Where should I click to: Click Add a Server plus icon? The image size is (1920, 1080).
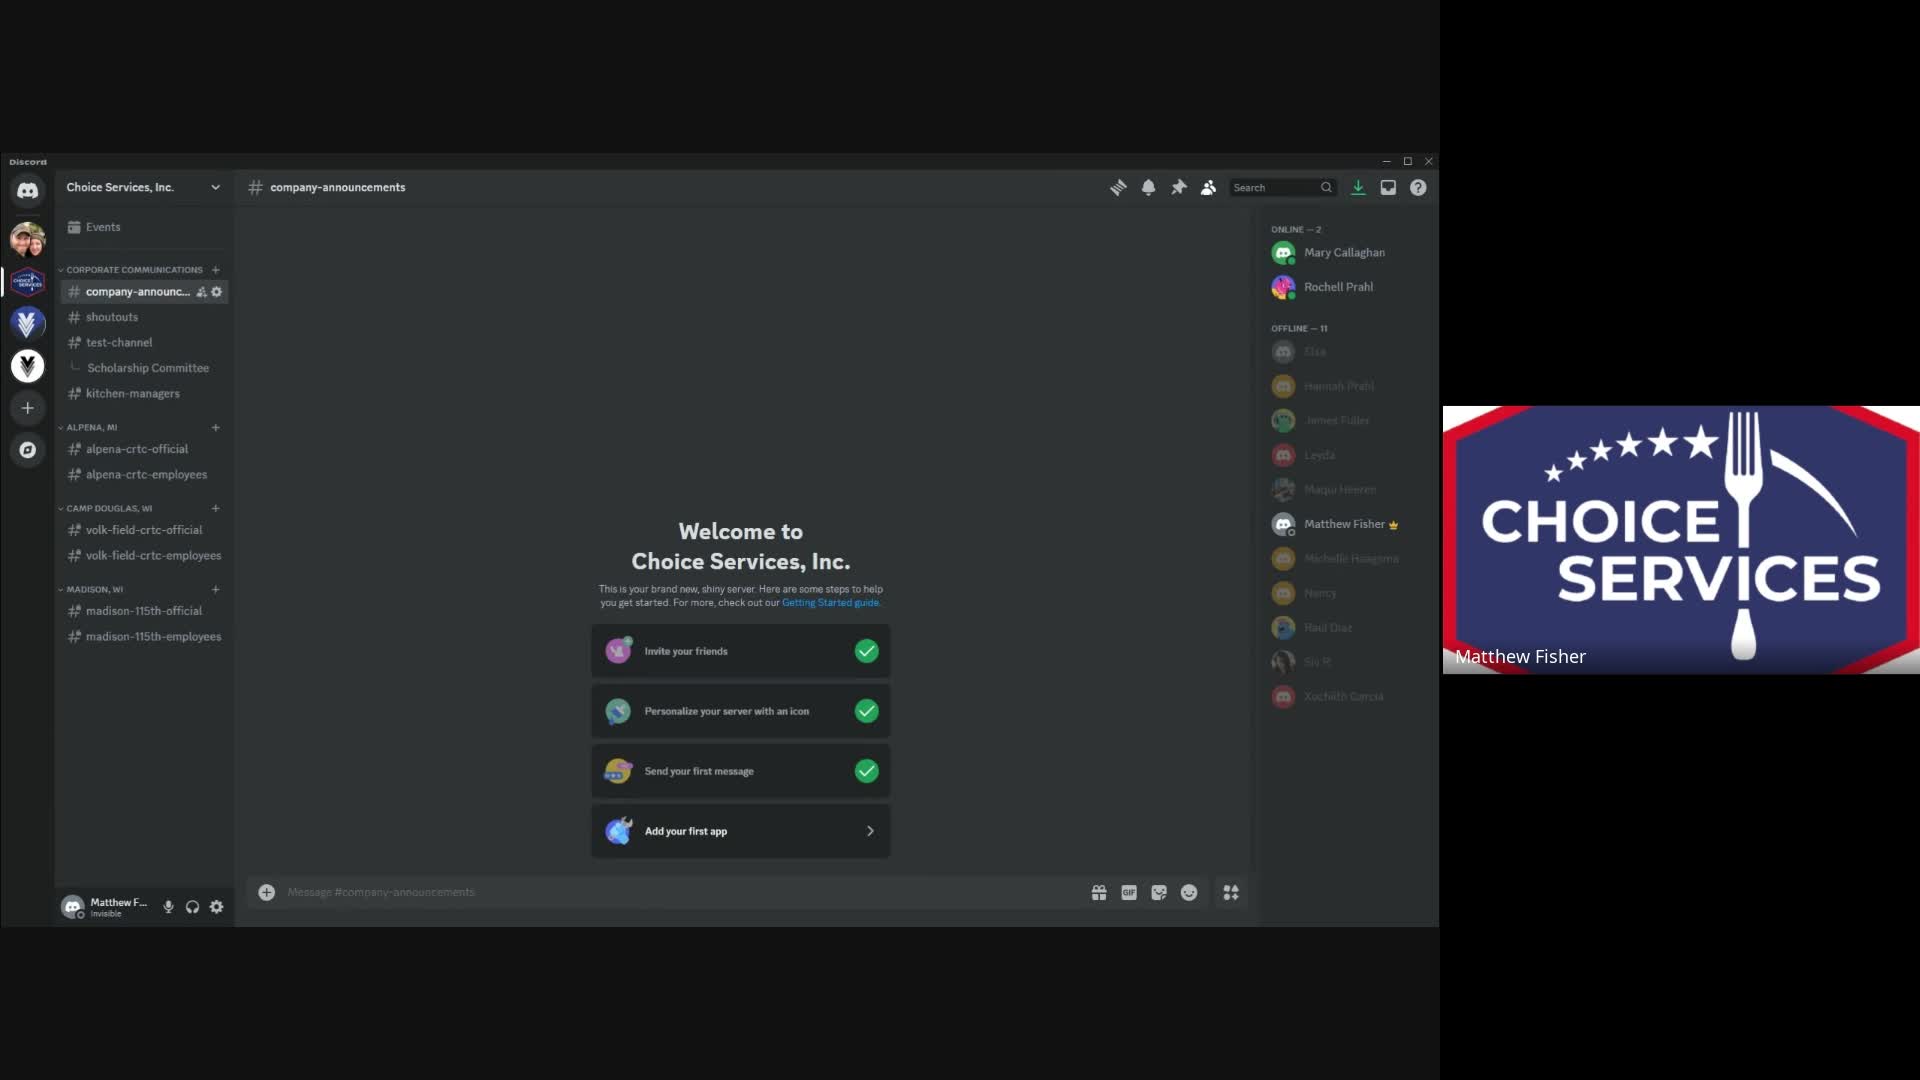28,408
